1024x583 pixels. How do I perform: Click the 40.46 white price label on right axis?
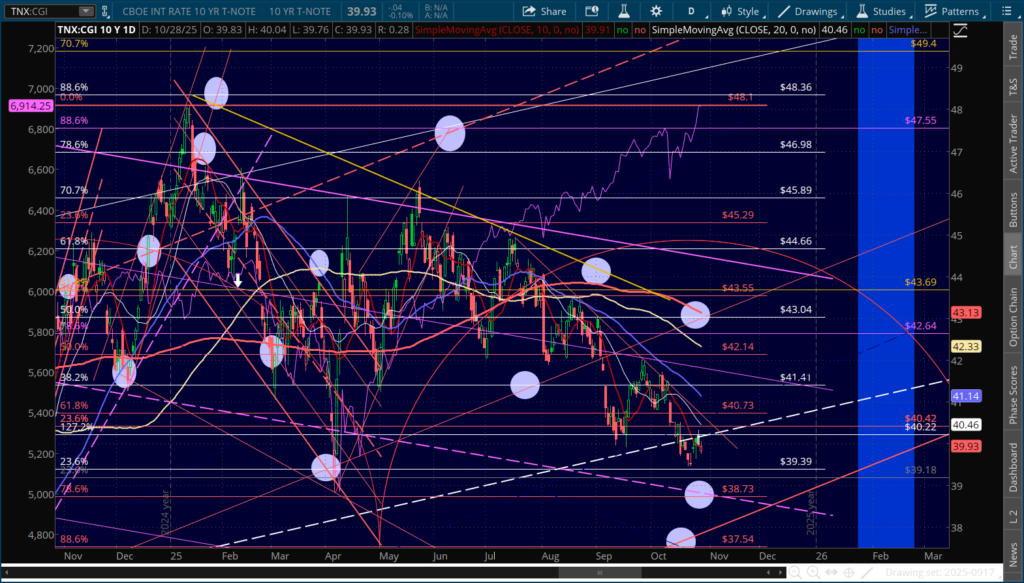[x=967, y=425]
